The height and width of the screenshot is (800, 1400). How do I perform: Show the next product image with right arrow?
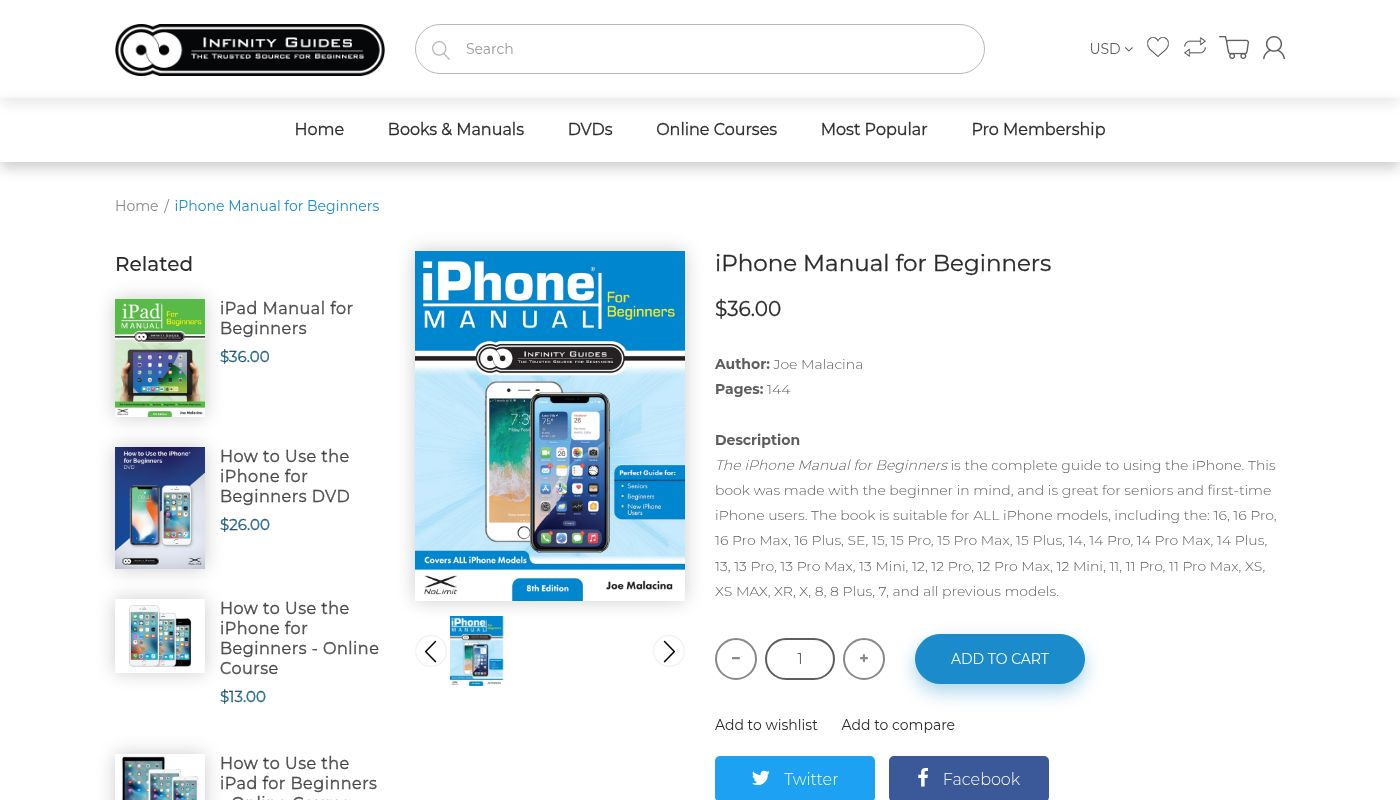pos(669,651)
